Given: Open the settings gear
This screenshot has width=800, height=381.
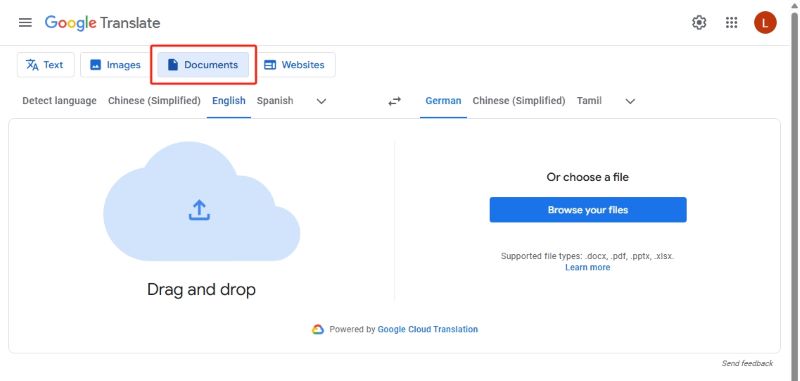Looking at the screenshot, I should (699, 22).
